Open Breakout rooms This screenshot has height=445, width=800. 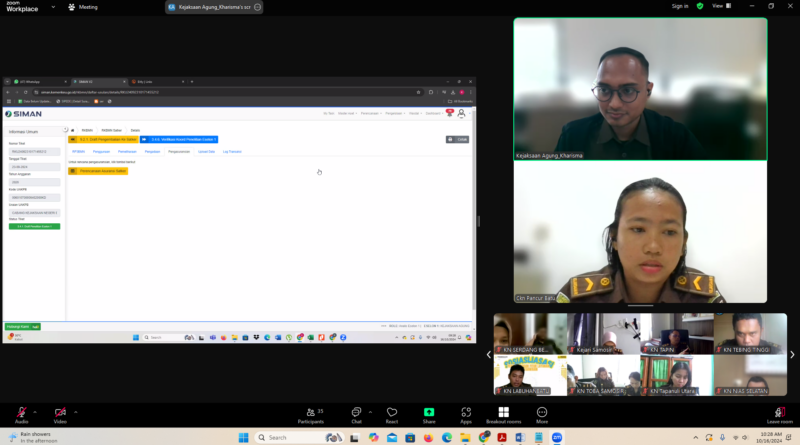pyautogui.click(x=503, y=414)
